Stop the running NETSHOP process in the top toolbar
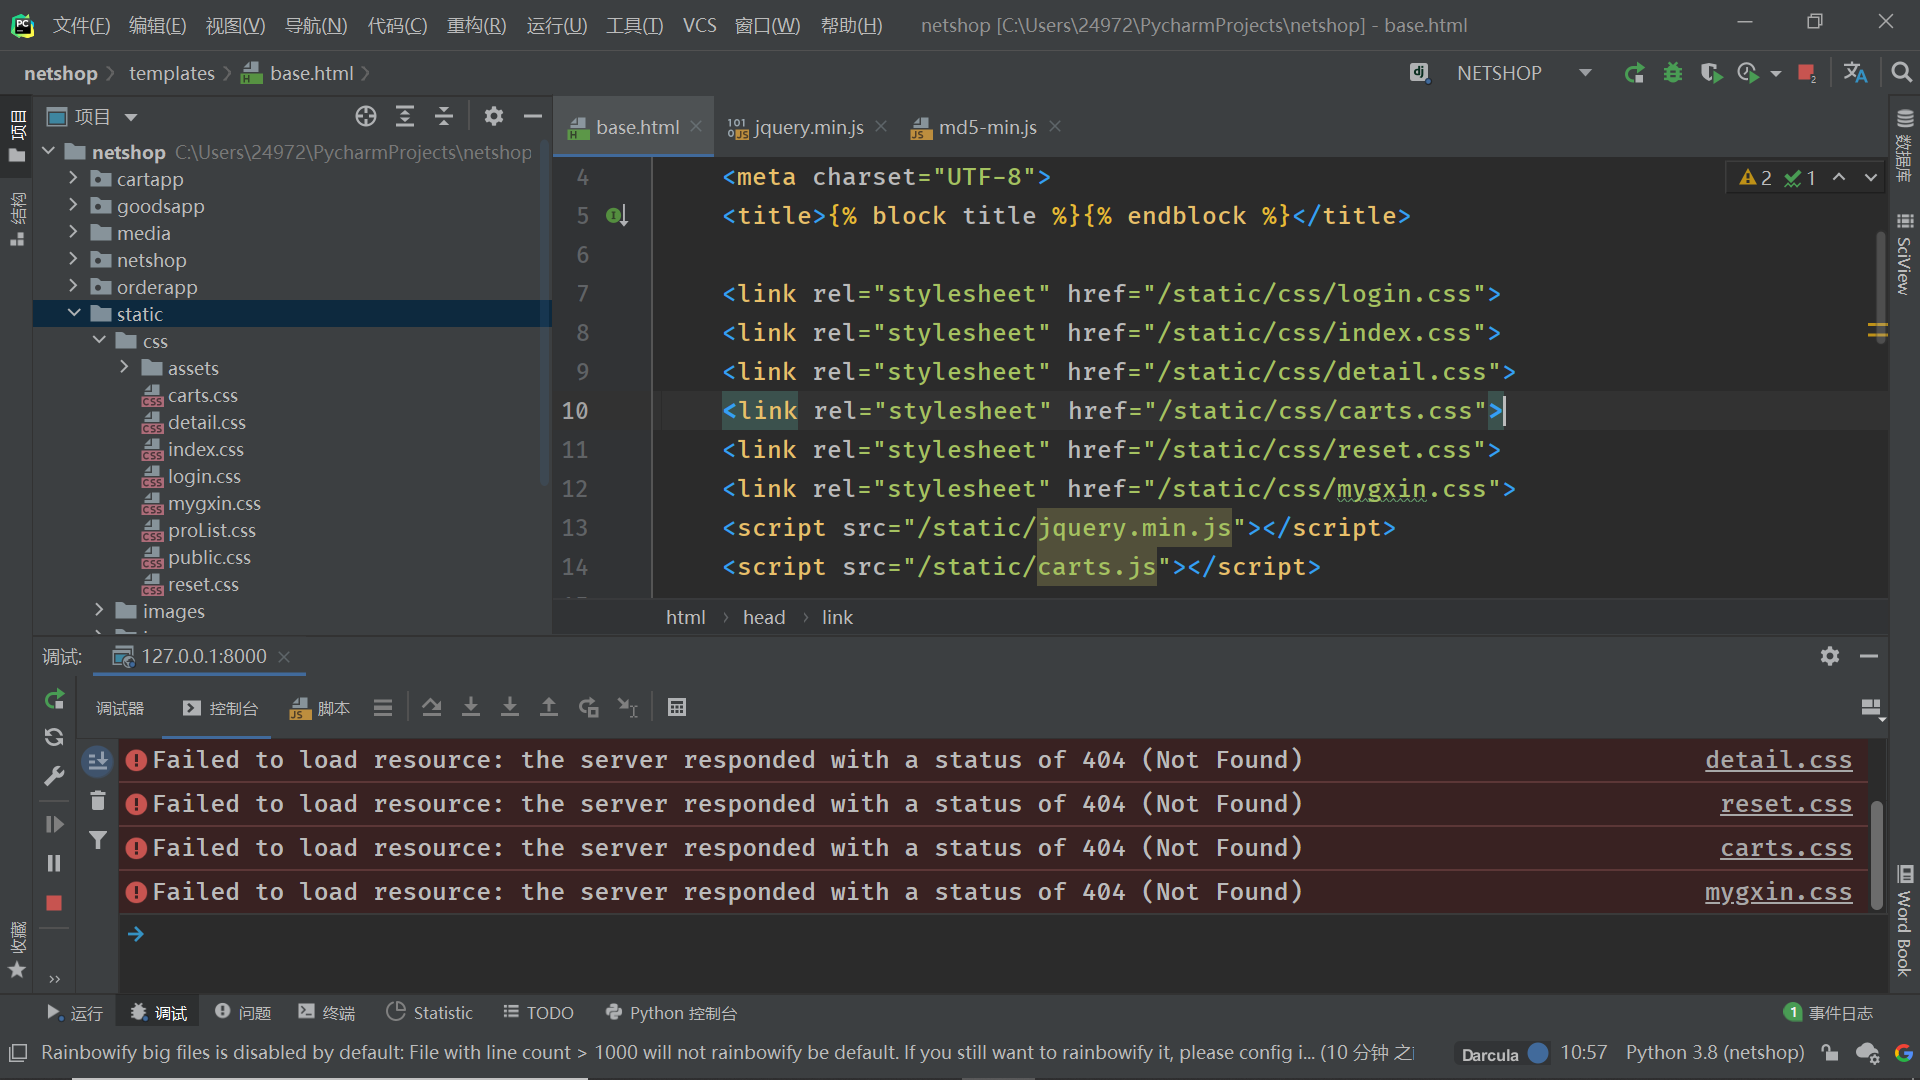The width and height of the screenshot is (1920, 1080). (1806, 73)
